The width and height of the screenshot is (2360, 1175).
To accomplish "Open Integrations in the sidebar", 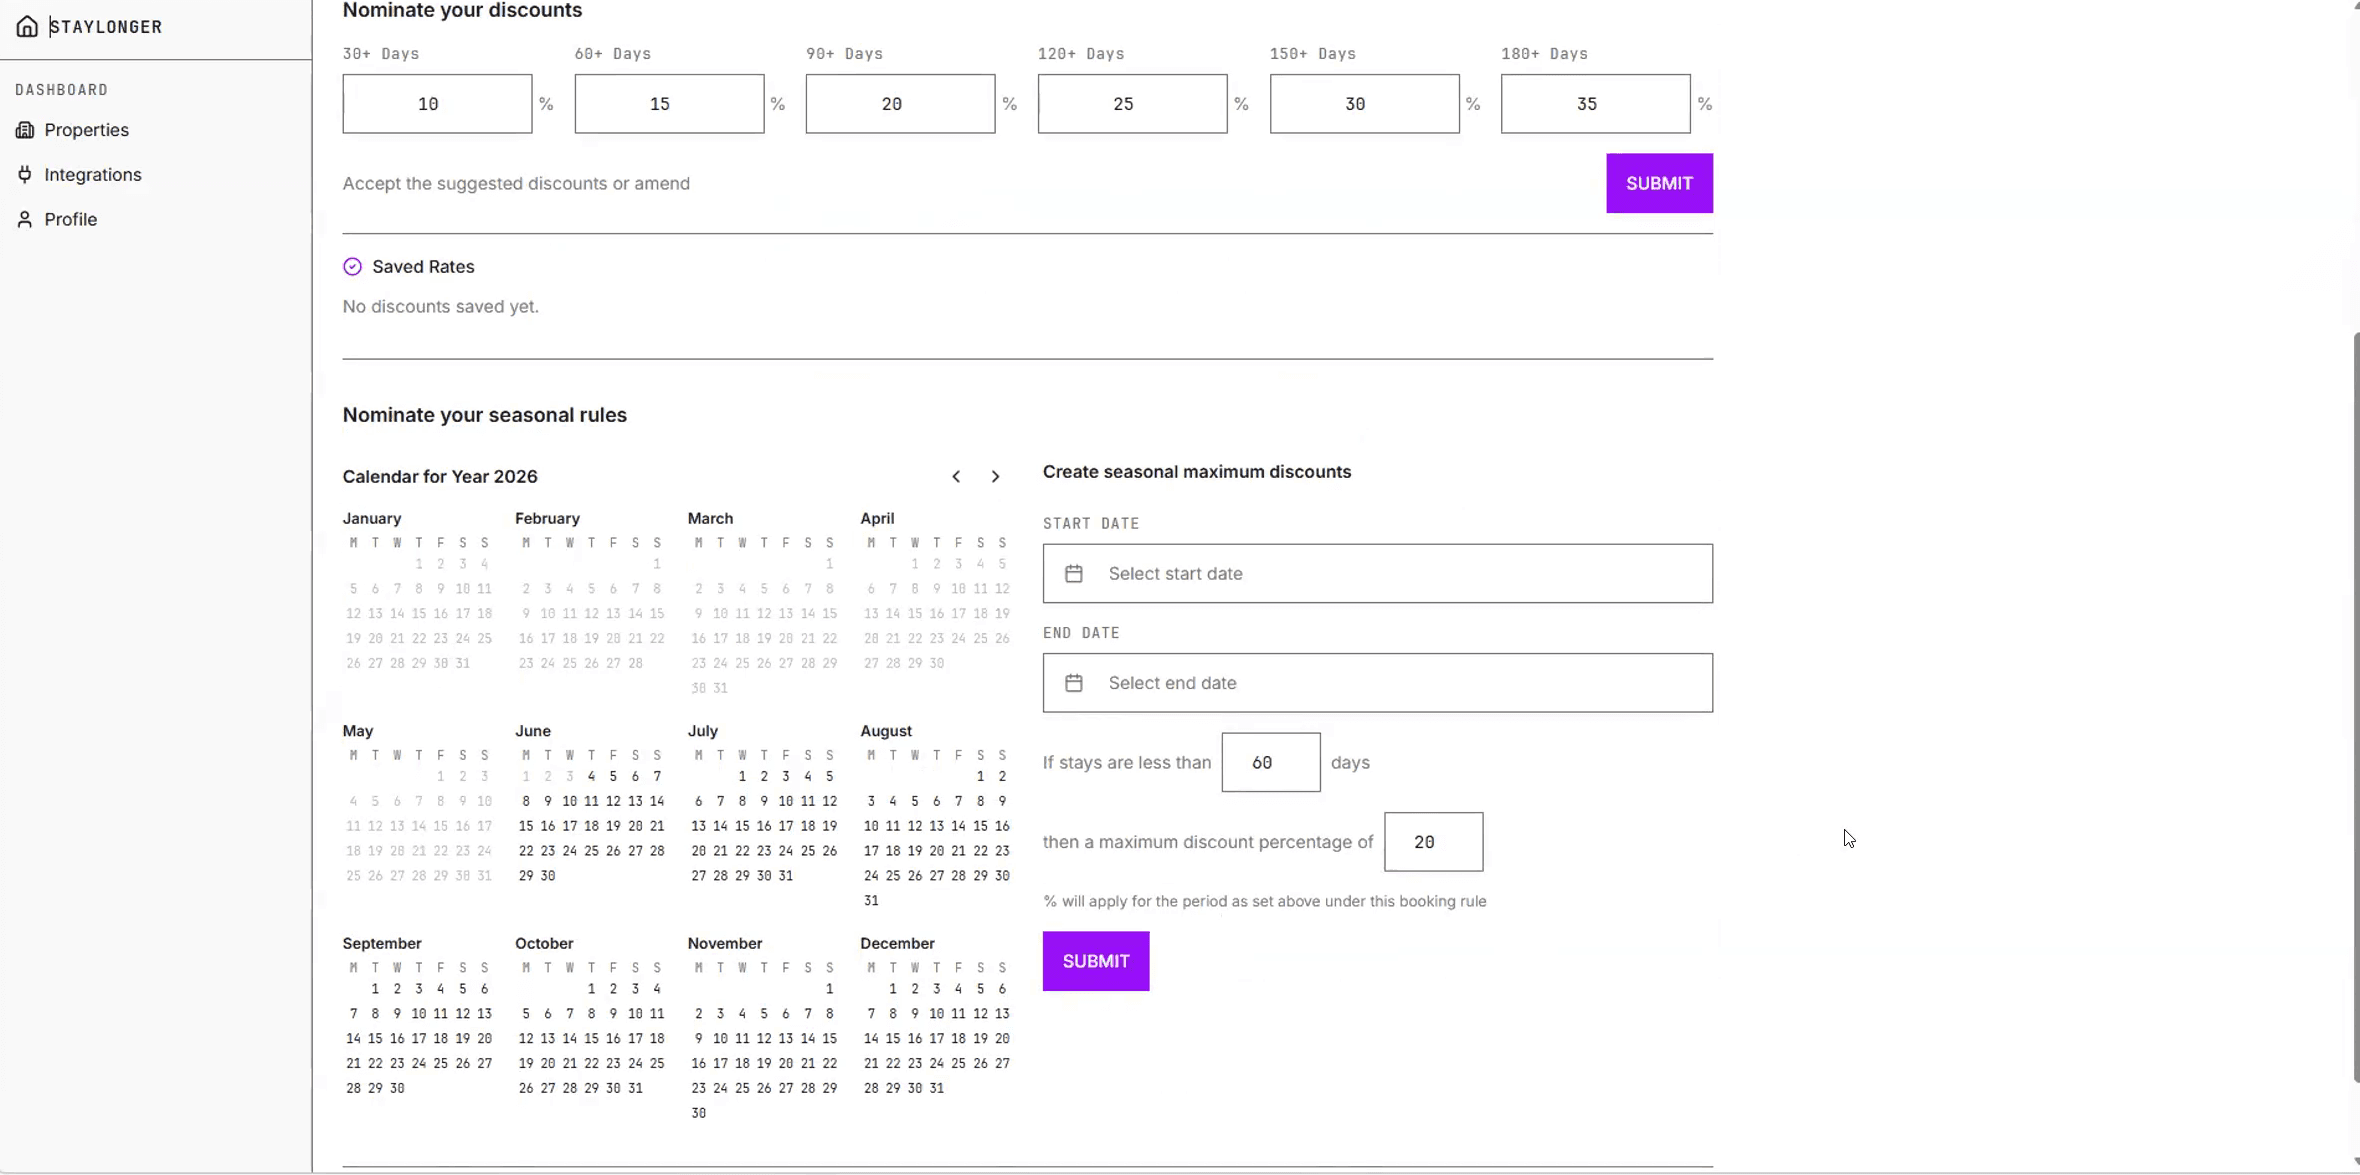I will pos(93,174).
